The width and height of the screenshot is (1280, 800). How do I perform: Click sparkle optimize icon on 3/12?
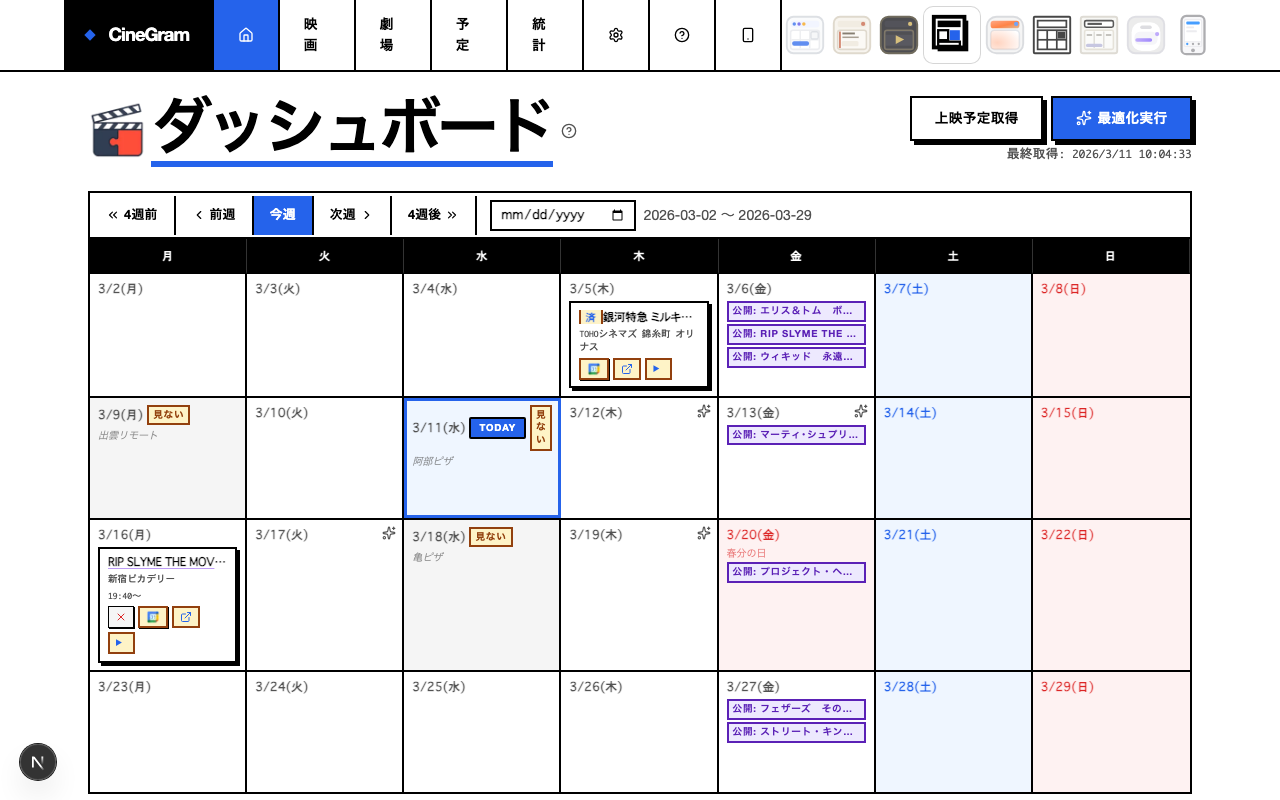point(704,411)
